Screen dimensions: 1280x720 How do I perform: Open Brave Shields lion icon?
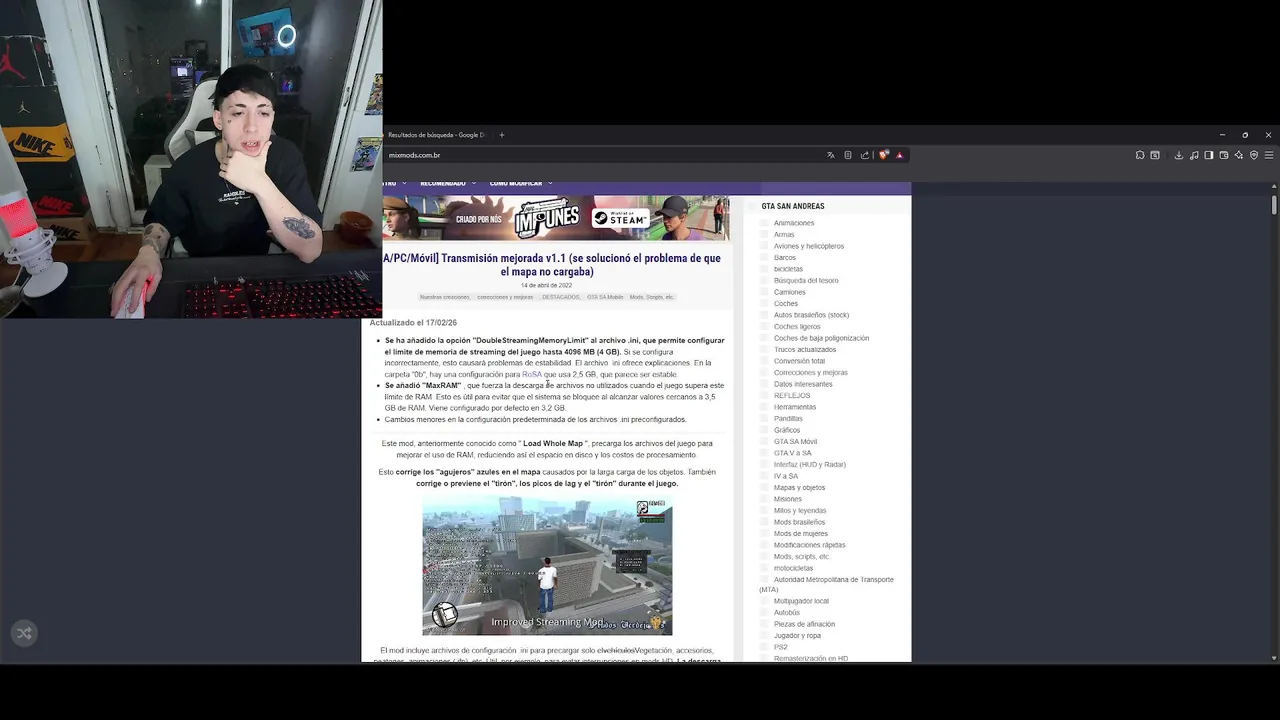pyautogui.click(x=883, y=155)
